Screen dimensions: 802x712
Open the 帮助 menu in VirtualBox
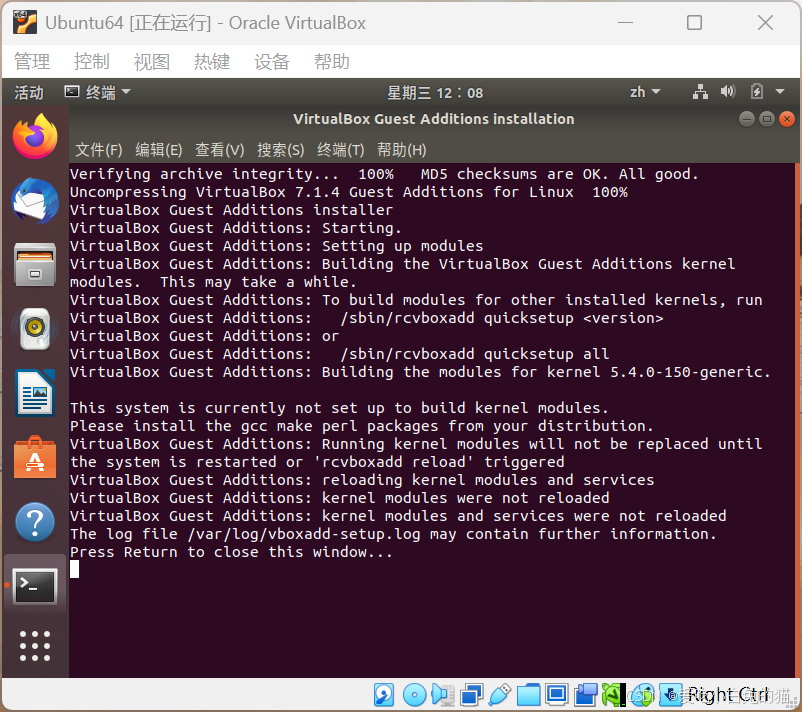click(332, 61)
